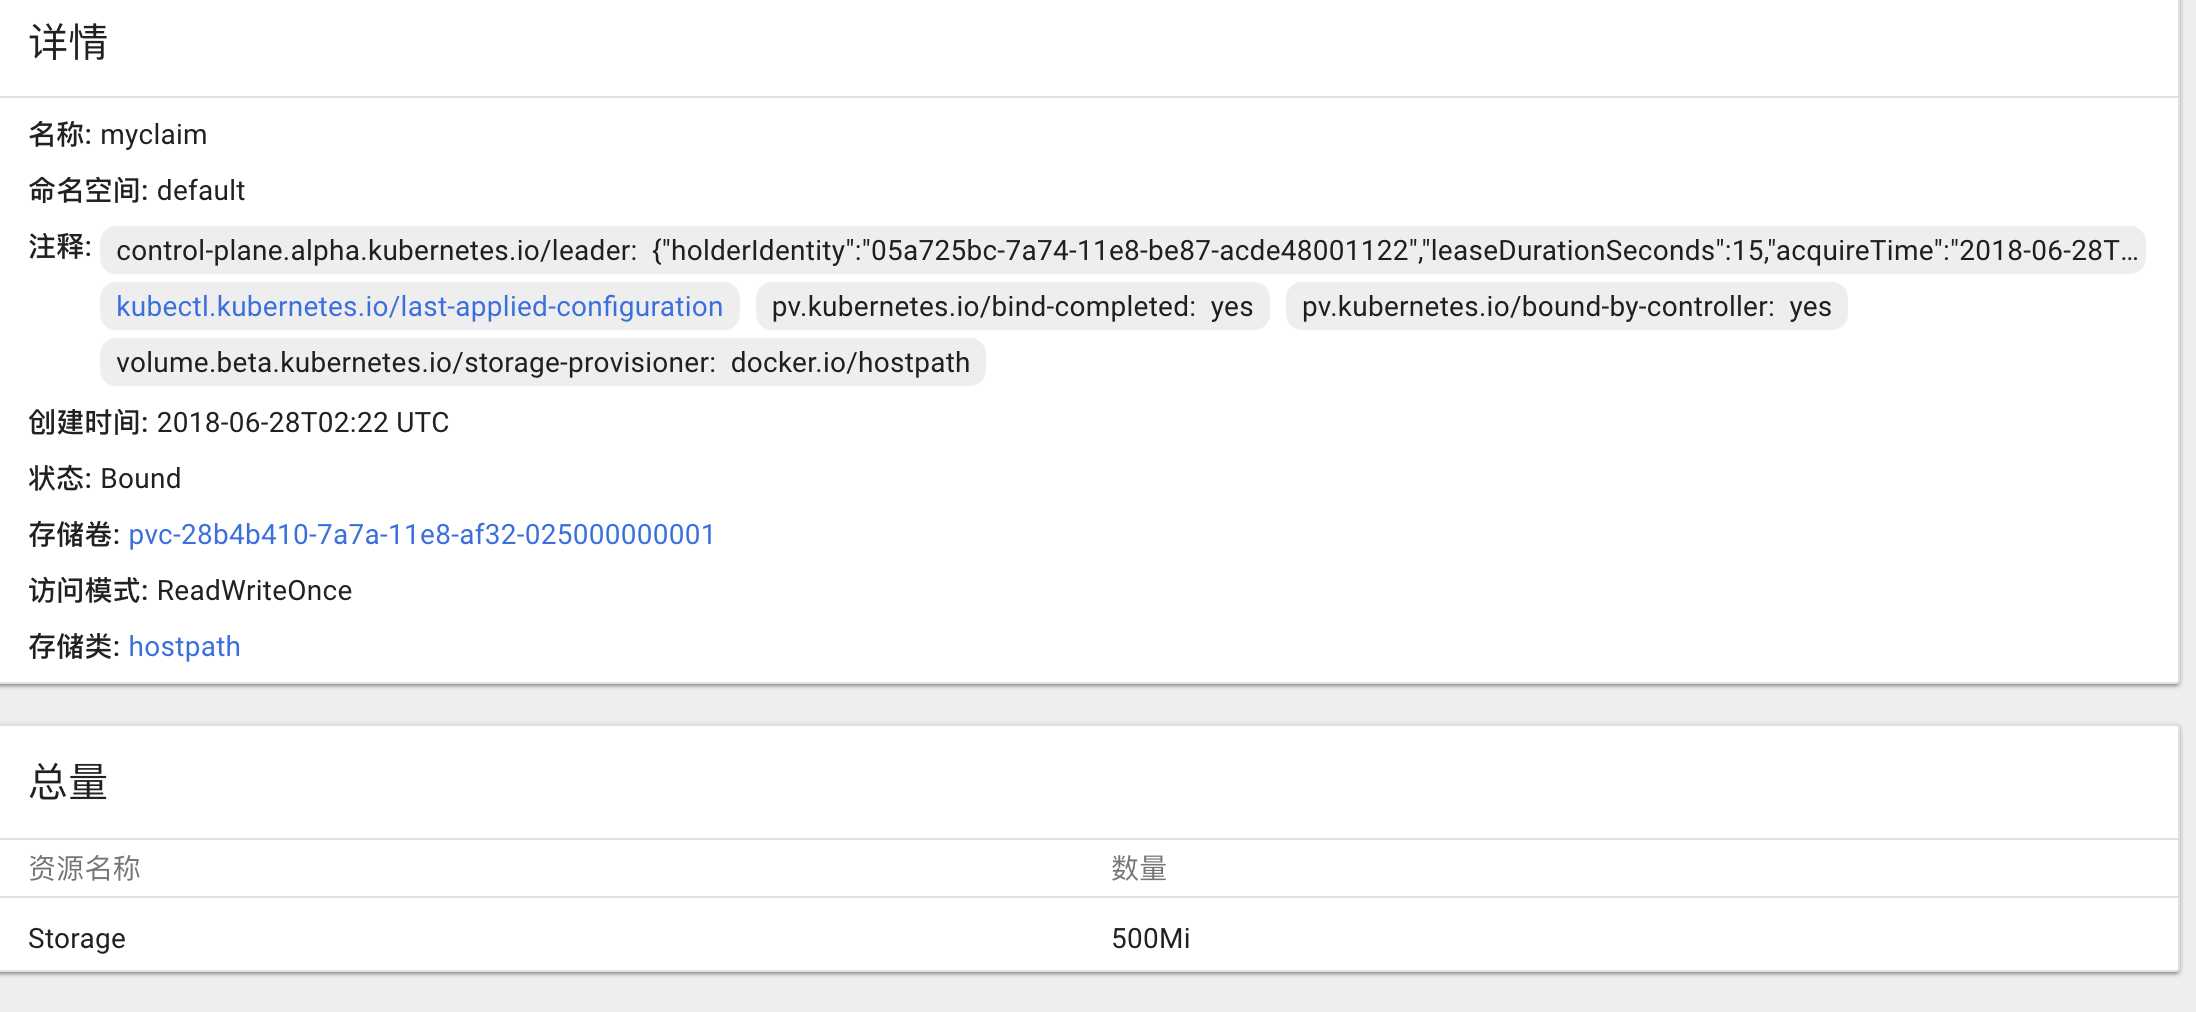The image size is (2196, 1012).
Task: Click the Bound status value
Action: (x=141, y=479)
